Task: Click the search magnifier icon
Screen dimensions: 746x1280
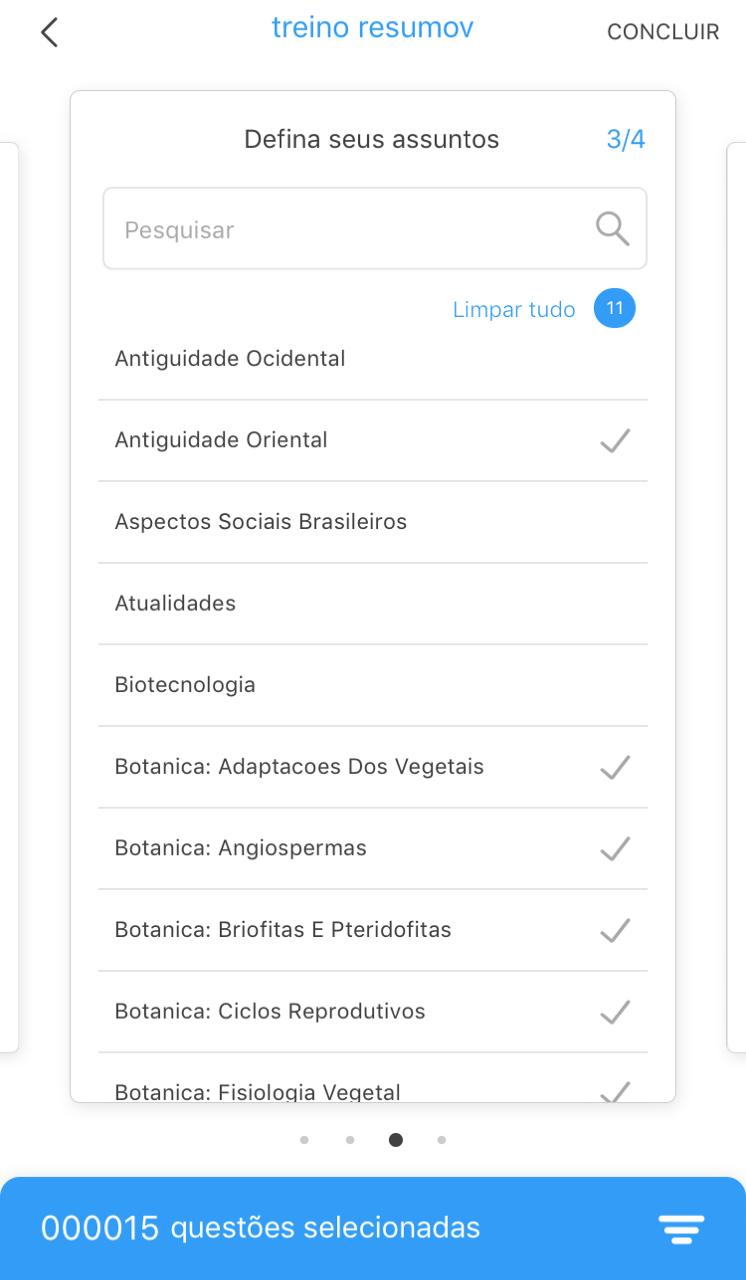Action: [612, 229]
